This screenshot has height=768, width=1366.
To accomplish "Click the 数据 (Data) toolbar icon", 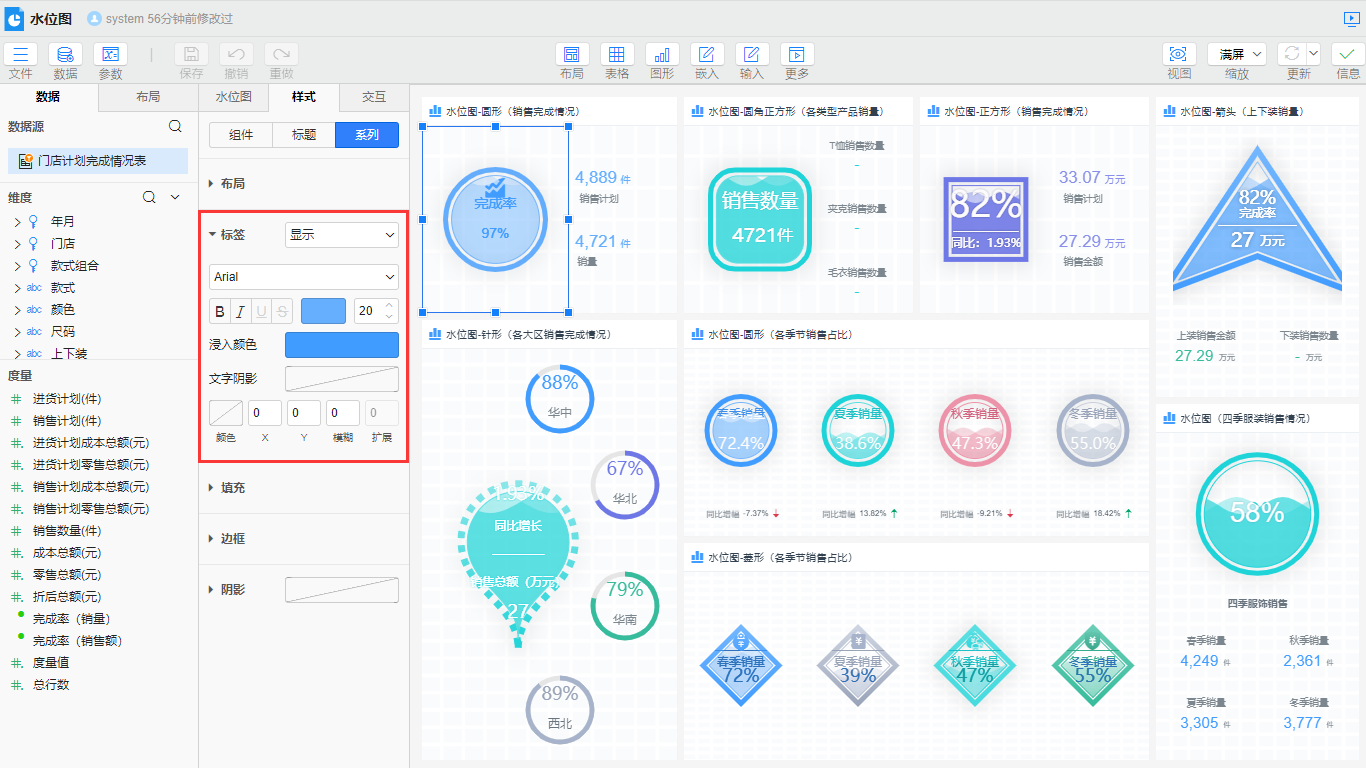I will point(65,55).
